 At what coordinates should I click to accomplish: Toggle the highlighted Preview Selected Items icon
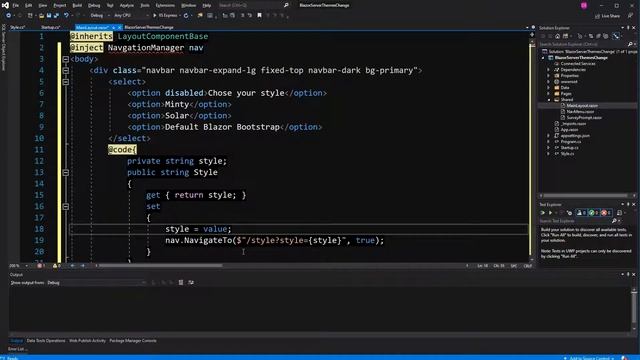coord(616,36)
